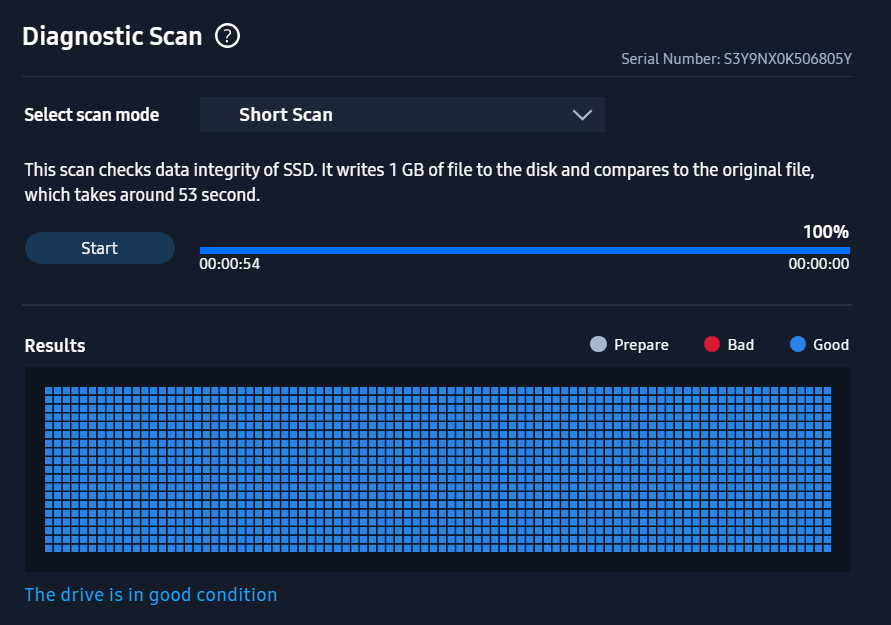
Task: Click the Bad legend label
Action: [x=741, y=345]
